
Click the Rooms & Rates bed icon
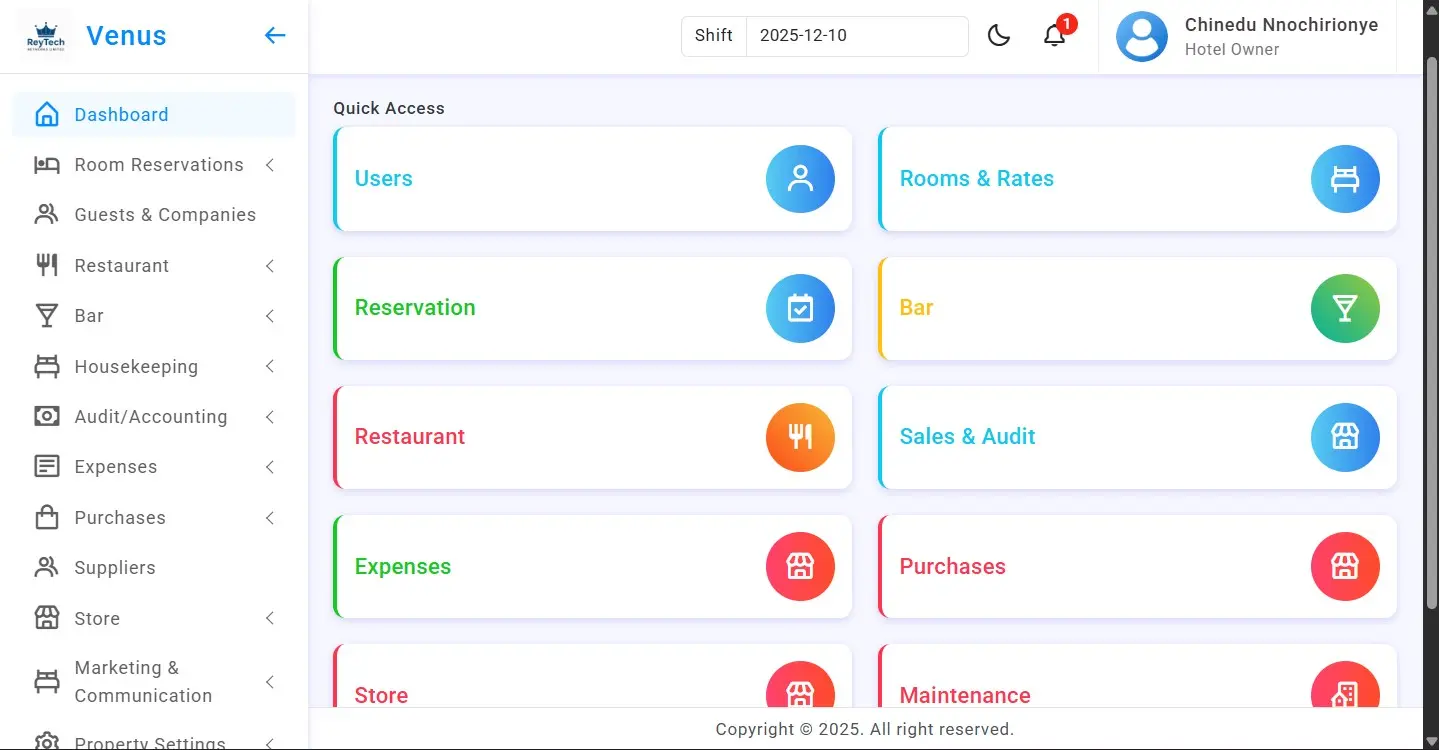click(1345, 179)
